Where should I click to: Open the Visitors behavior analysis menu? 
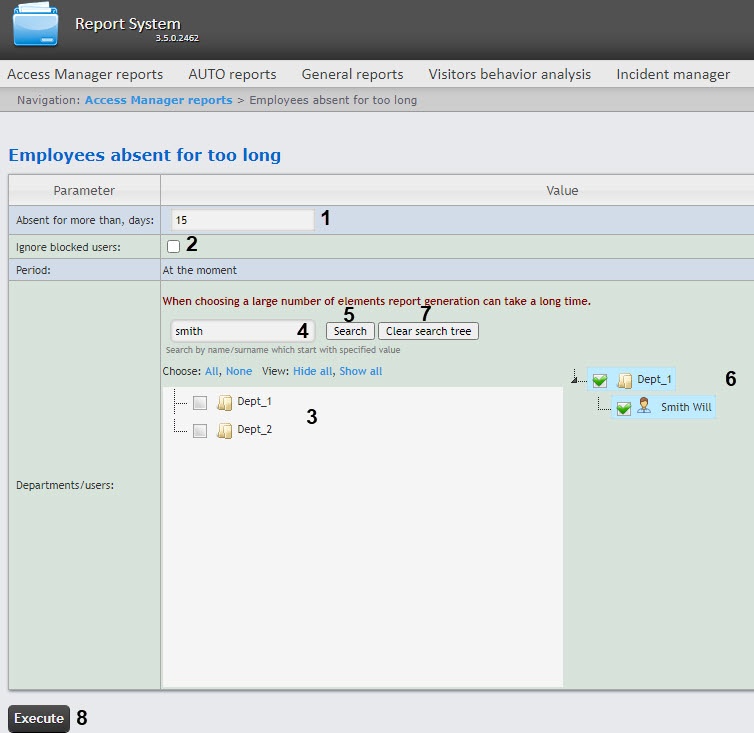[x=509, y=74]
